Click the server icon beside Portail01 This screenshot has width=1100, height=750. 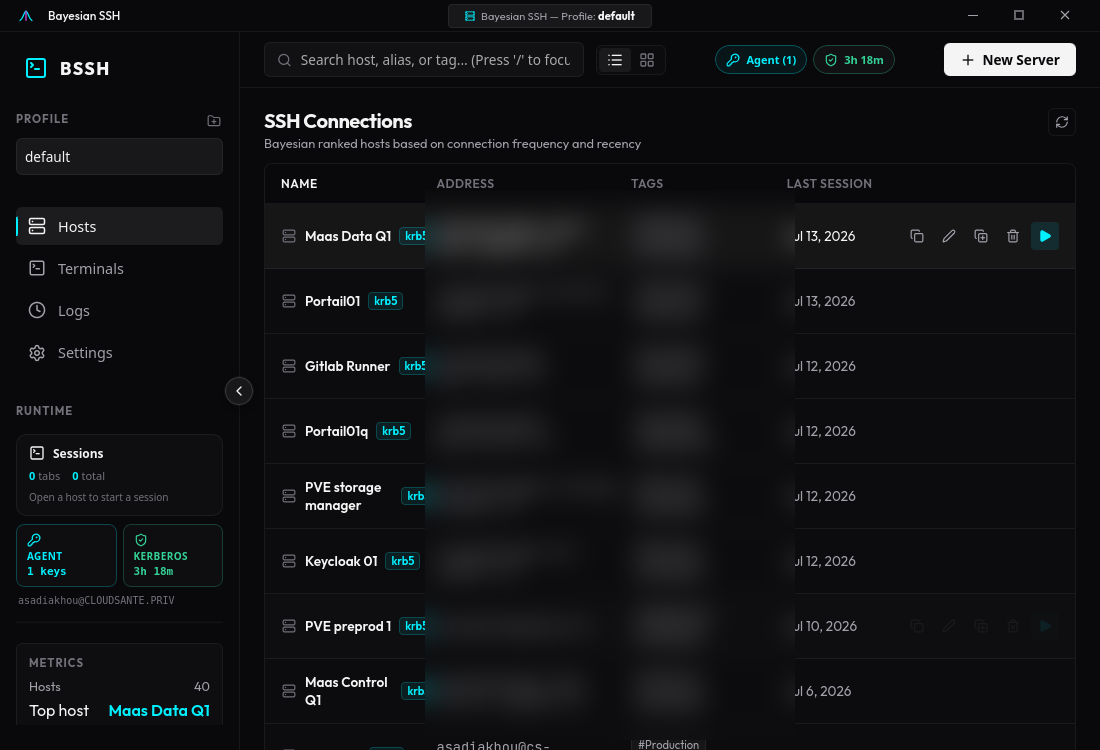pyautogui.click(x=288, y=301)
